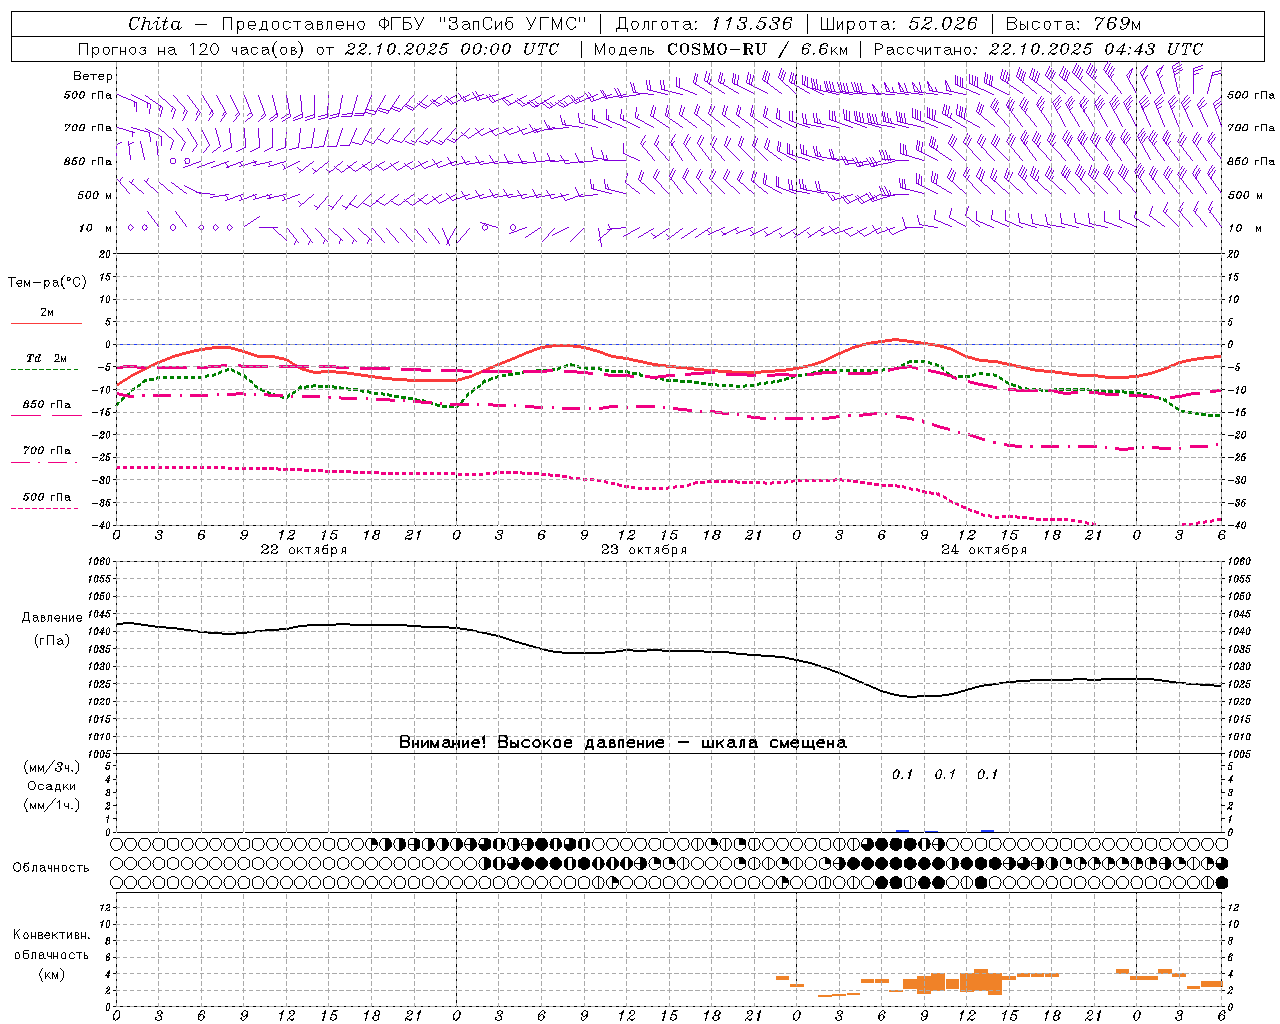Click the (мм/1ч.) precipitation unit label

click(52, 805)
